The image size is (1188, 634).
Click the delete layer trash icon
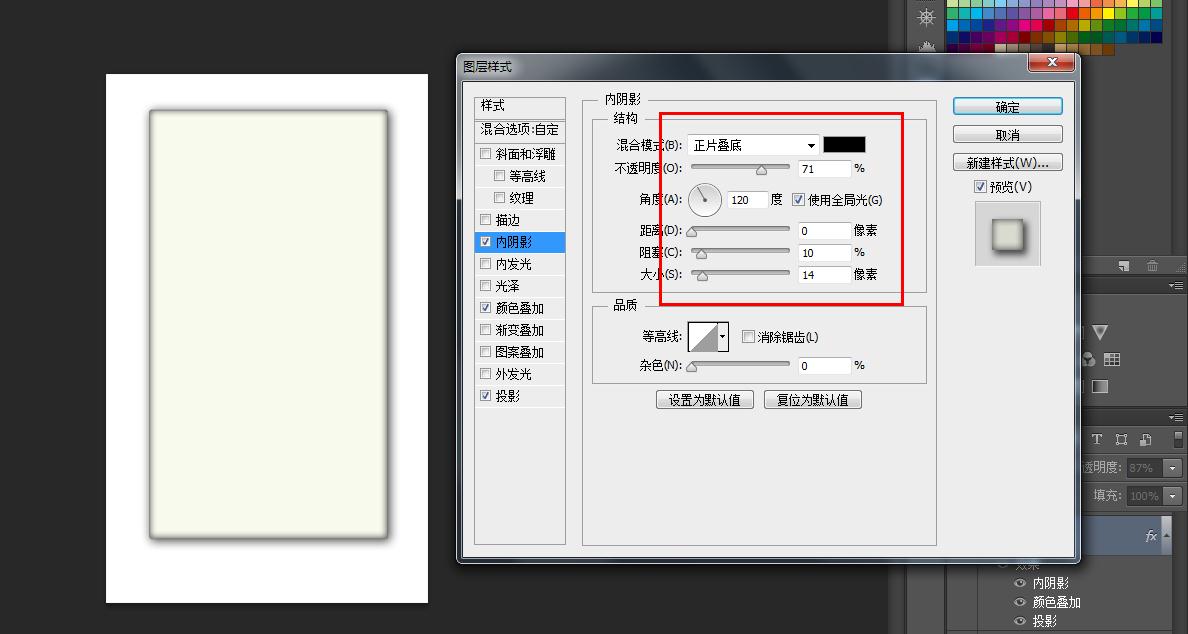[x=1152, y=267]
